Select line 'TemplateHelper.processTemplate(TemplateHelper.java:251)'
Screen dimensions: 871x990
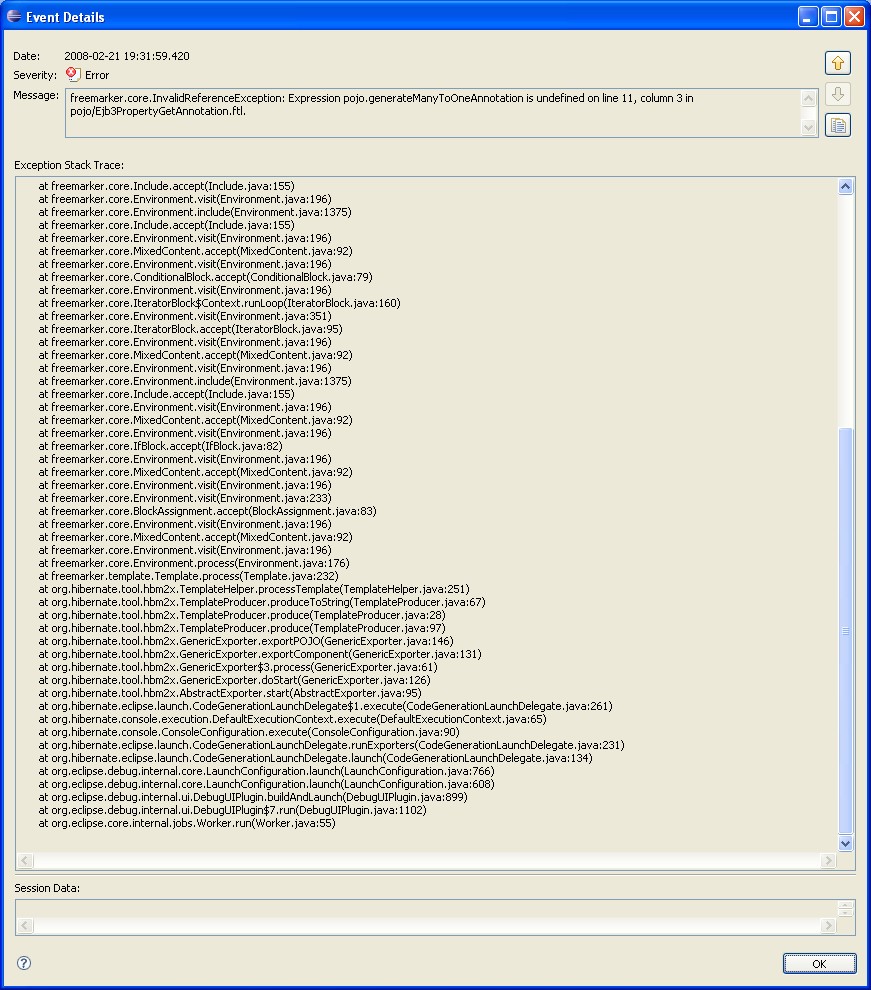point(254,589)
